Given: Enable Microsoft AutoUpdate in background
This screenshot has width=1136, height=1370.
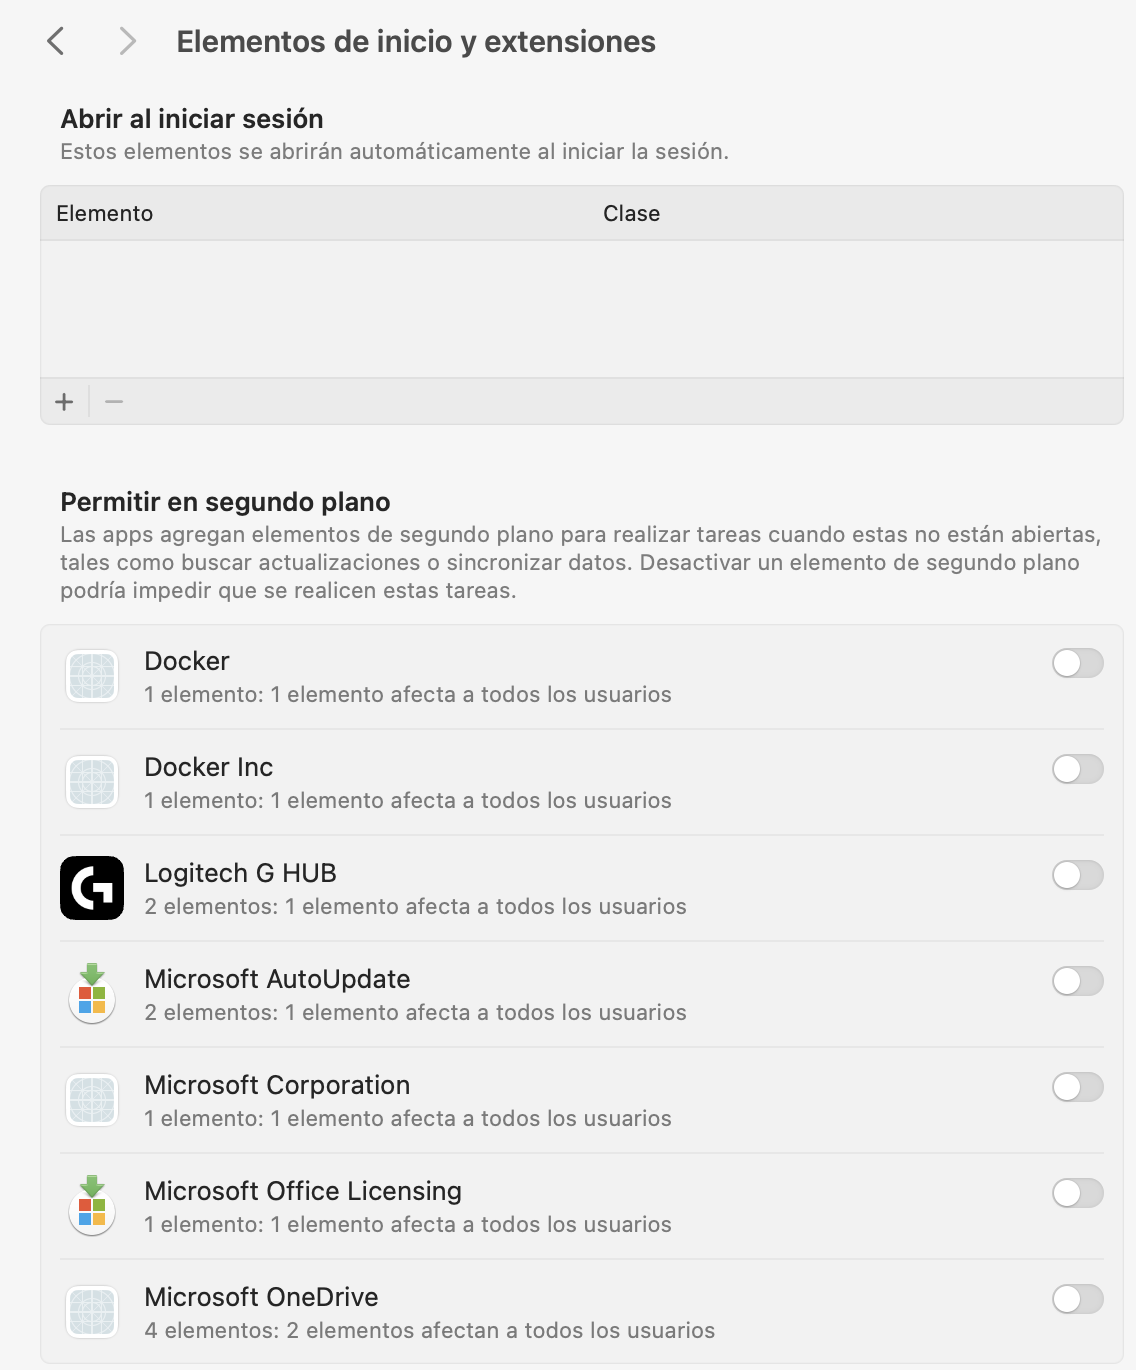Looking at the screenshot, I should pos(1077,981).
